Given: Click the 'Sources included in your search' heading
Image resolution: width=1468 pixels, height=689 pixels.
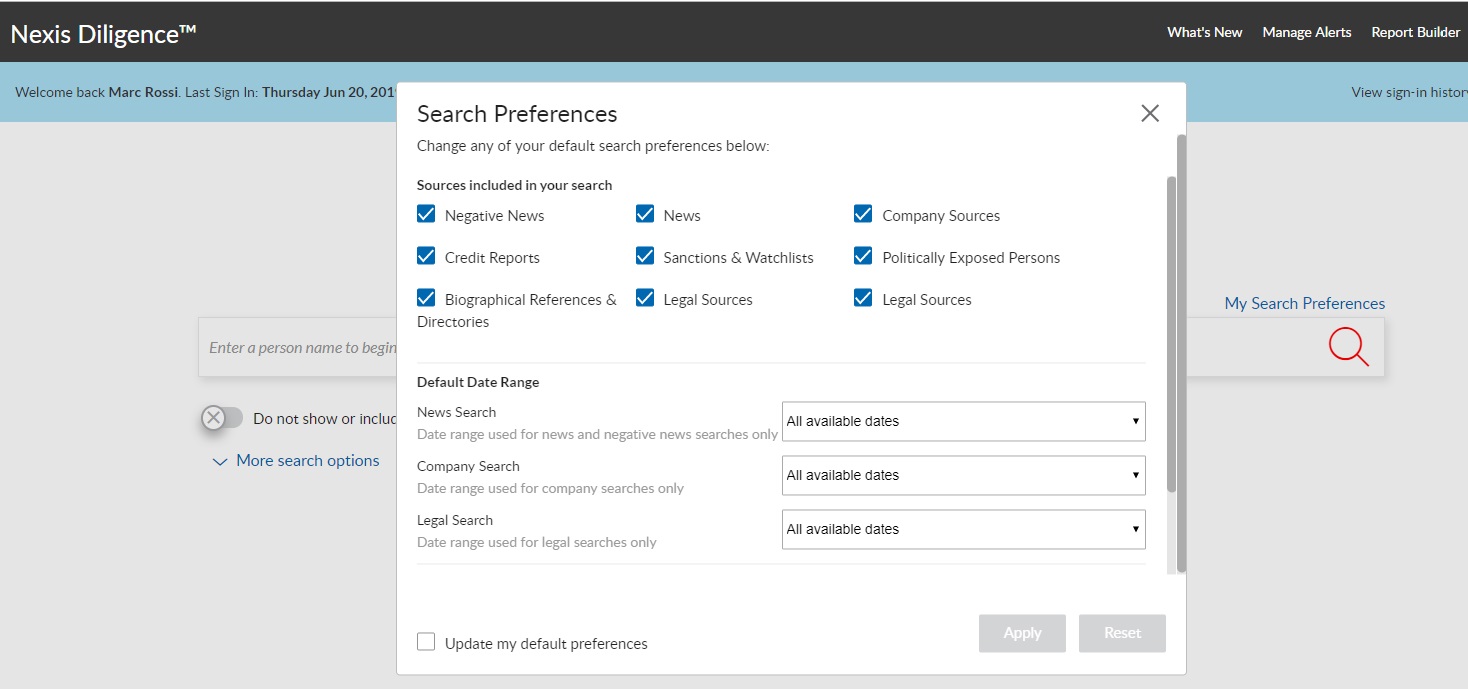Looking at the screenshot, I should 514,185.
